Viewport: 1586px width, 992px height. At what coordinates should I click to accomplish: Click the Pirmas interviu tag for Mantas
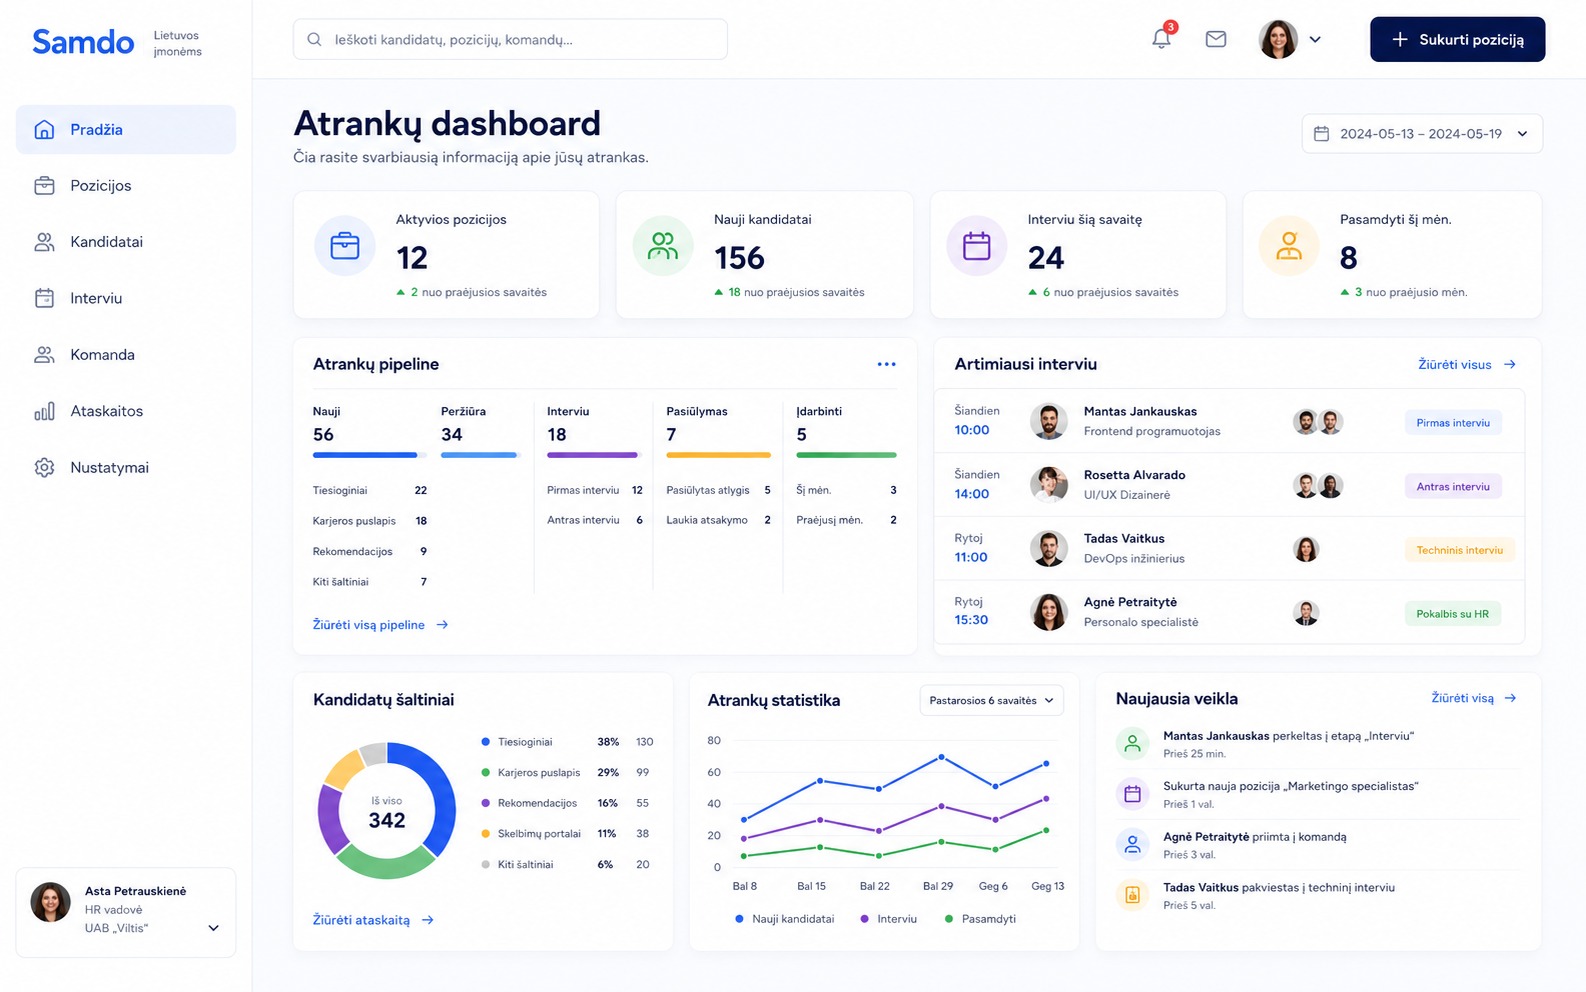(1453, 423)
